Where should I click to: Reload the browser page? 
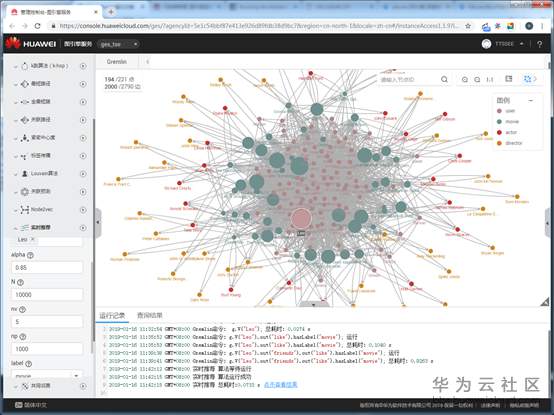(37, 26)
